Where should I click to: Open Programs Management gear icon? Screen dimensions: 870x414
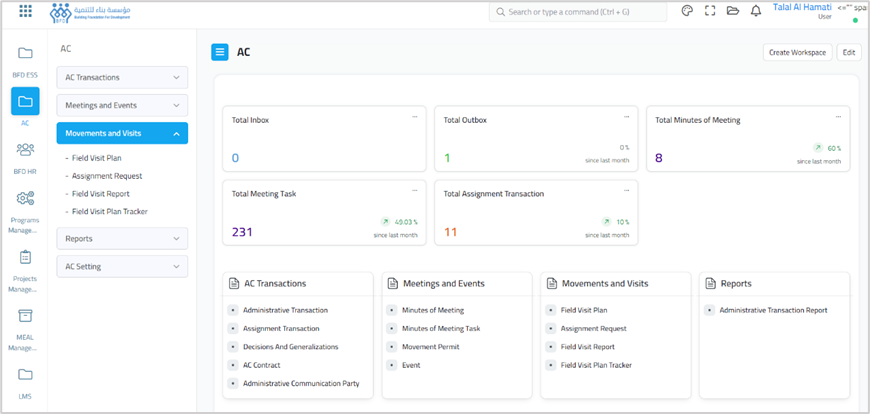[25, 199]
